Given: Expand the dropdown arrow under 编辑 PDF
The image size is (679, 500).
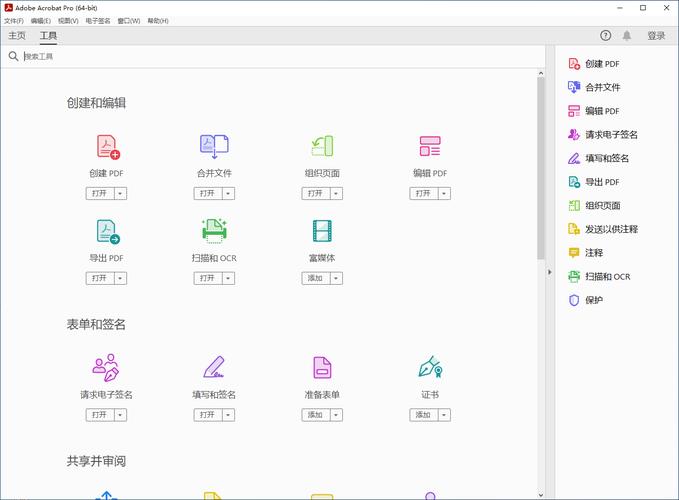Looking at the screenshot, I should point(444,194).
